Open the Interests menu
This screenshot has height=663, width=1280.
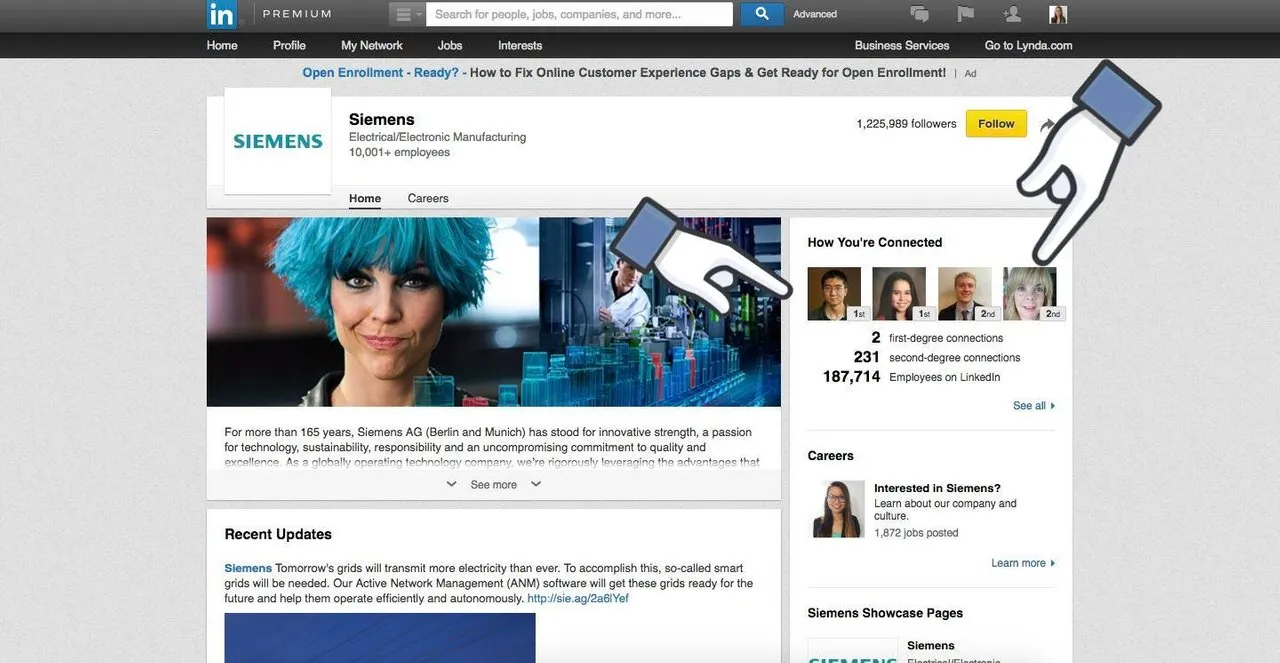pyautogui.click(x=520, y=45)
